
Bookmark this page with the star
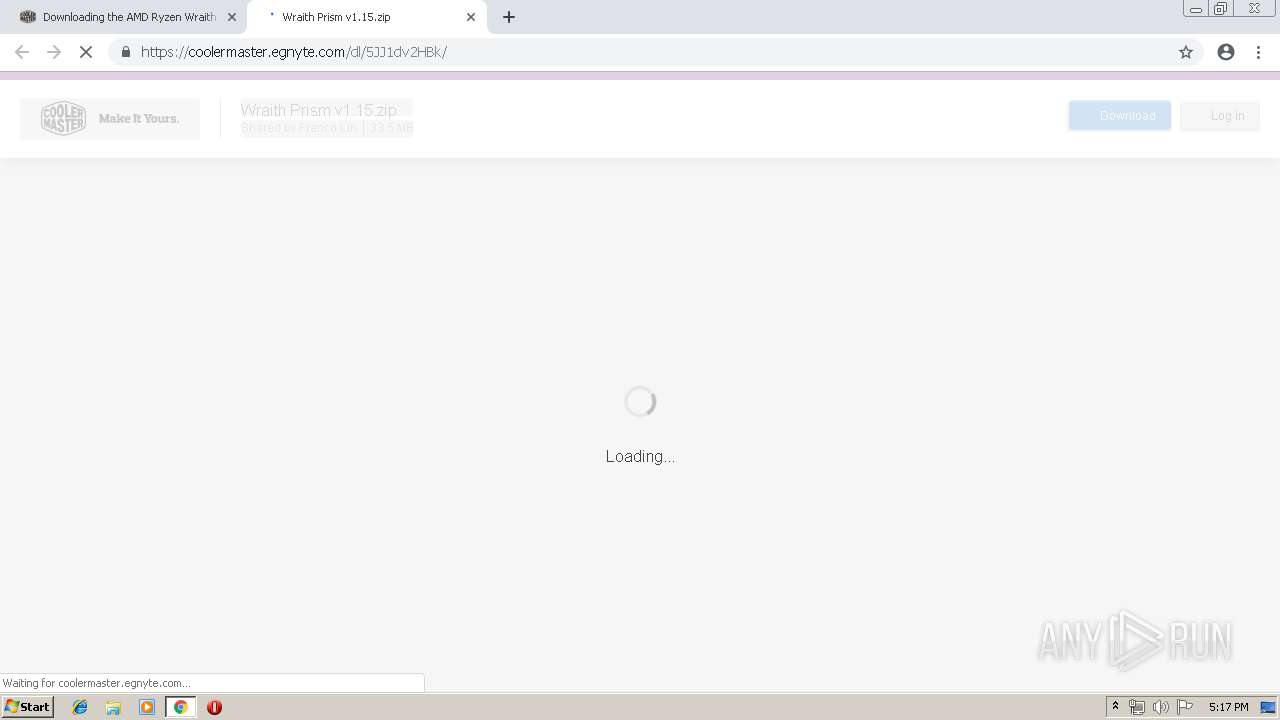[1186, 52]
